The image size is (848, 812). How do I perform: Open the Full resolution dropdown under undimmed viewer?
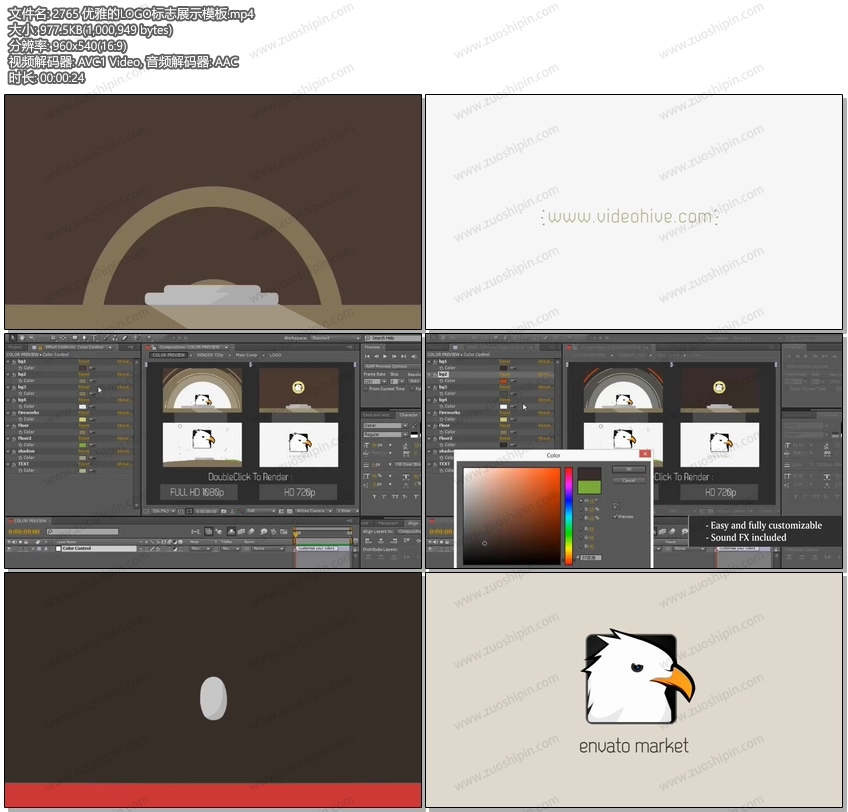click(261, 511)
